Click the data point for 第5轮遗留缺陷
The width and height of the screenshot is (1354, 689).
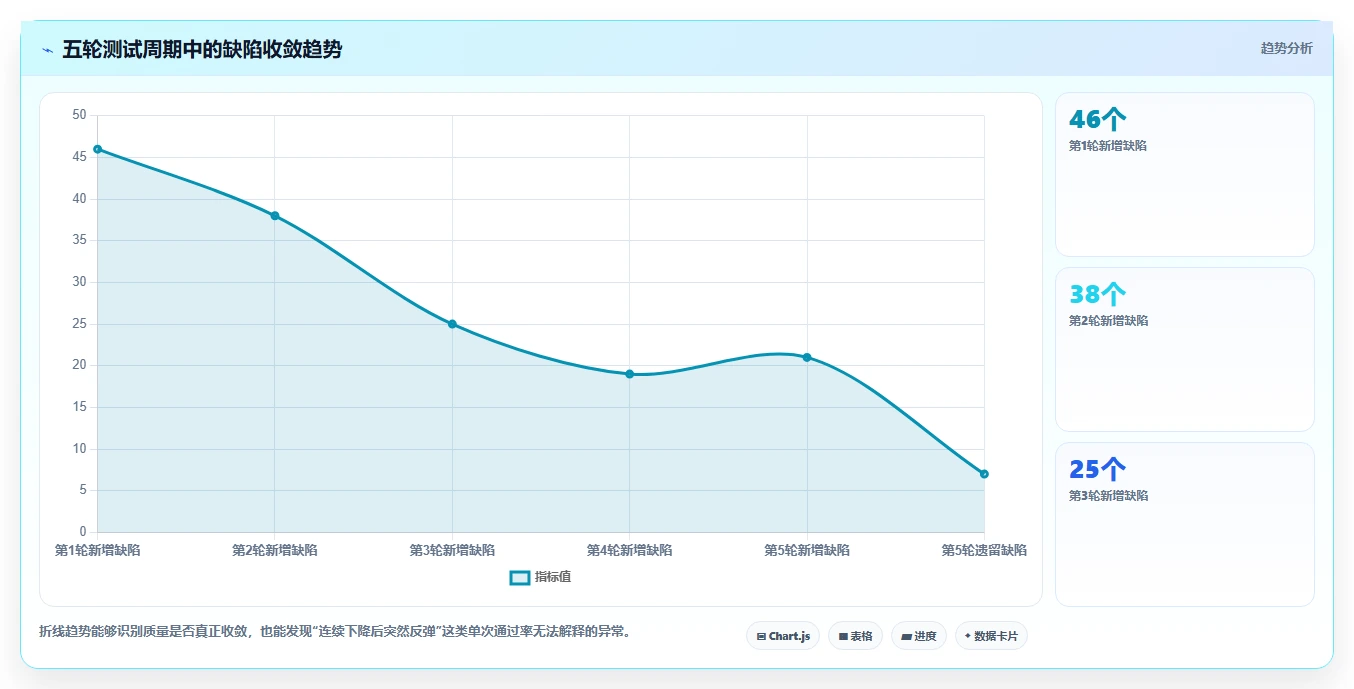tap(984, 474)
